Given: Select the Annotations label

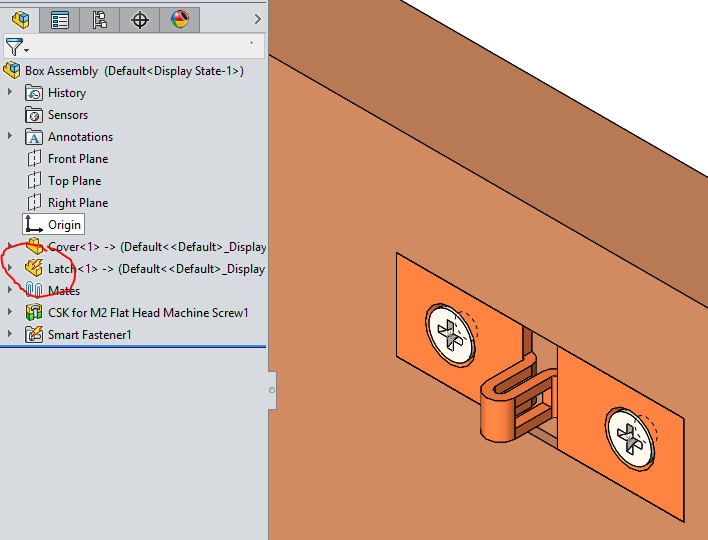Looking at the screenshot, I should click(80, 137).
